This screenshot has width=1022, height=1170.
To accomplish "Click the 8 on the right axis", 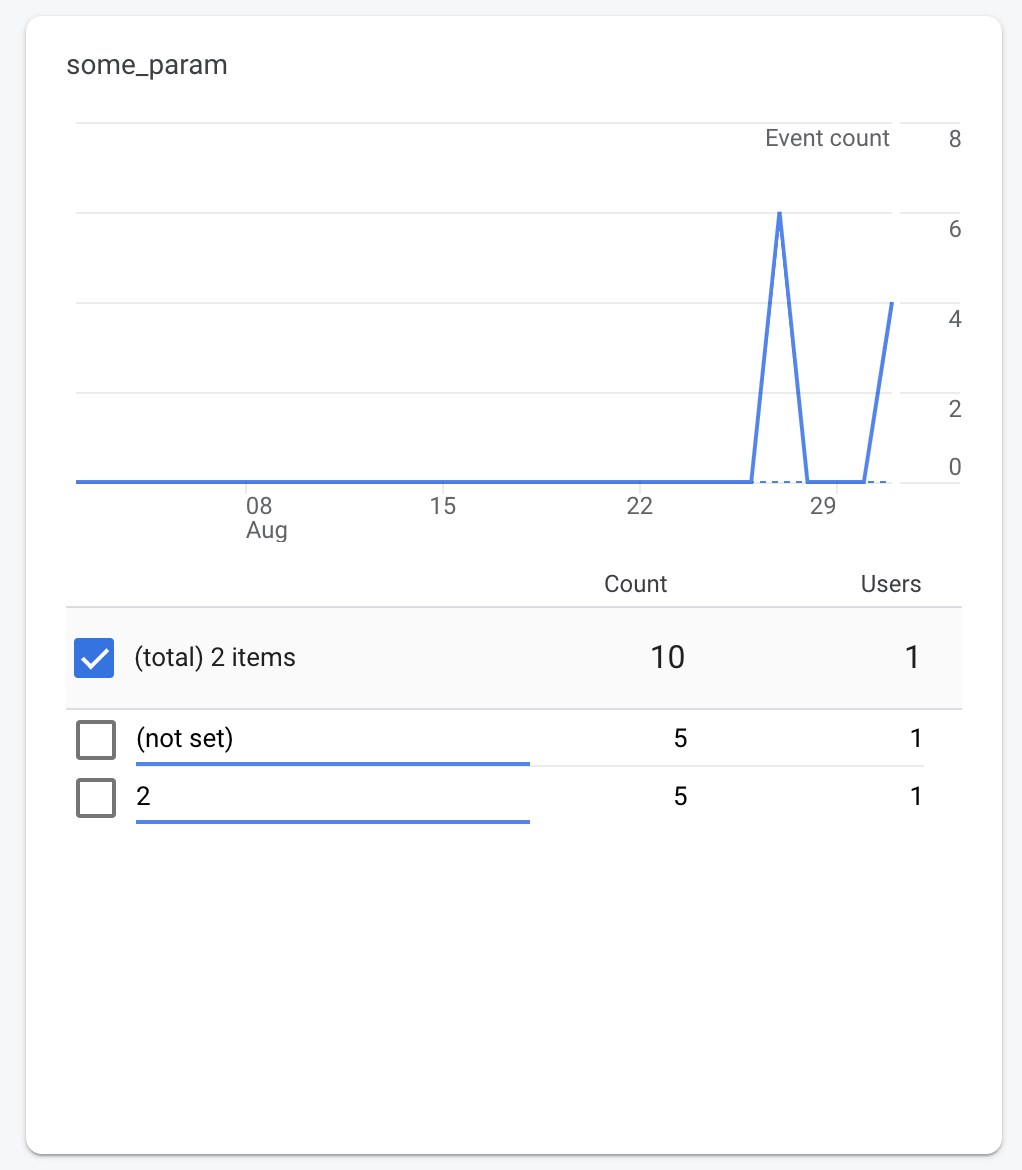I will coord(954,139).
